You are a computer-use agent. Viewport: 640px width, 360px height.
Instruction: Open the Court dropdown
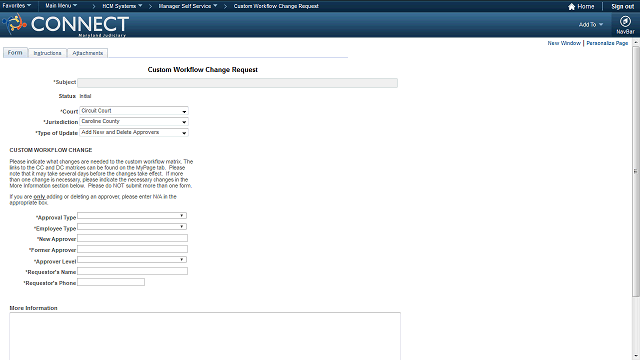tap(134, 111)
